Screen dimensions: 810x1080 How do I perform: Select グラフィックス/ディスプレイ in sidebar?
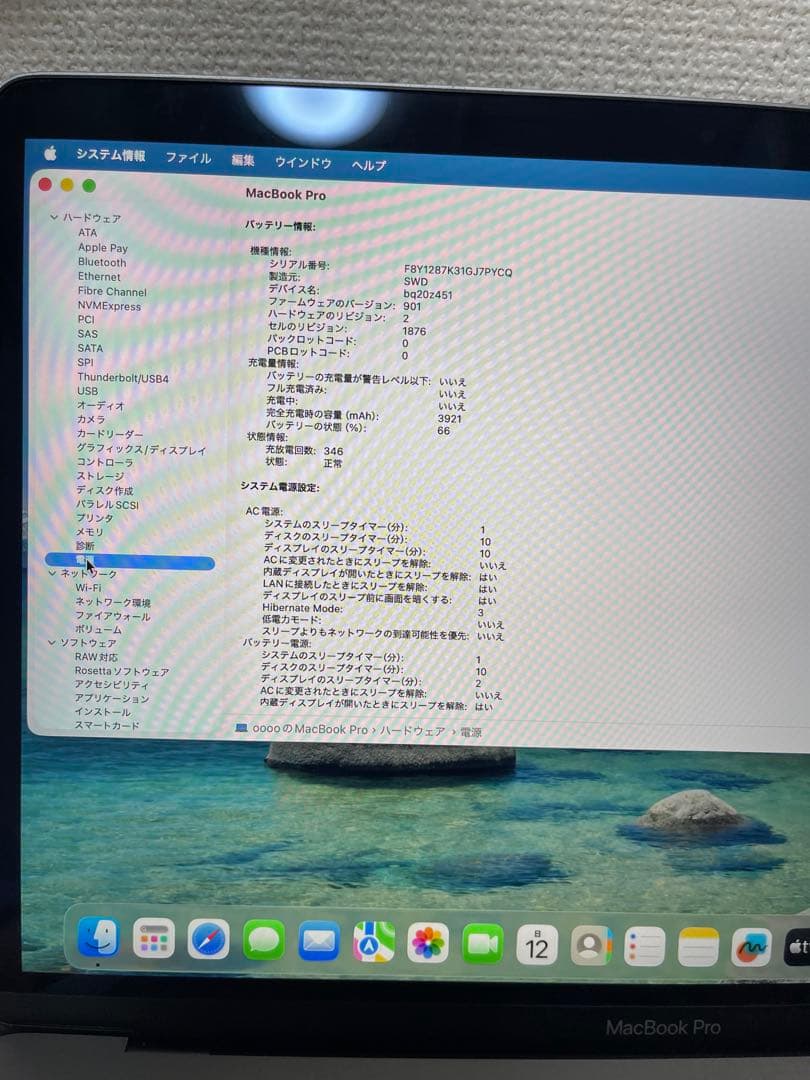(x=141, y=449)
